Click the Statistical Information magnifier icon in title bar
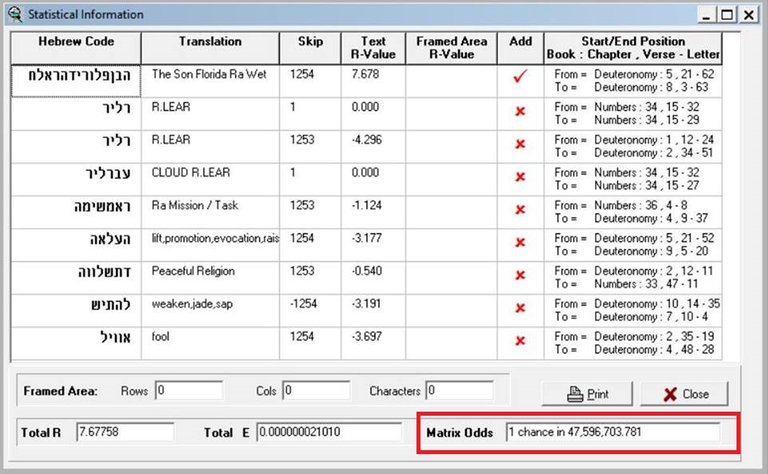This screenshot has height=474, width=768. point(15,14)
